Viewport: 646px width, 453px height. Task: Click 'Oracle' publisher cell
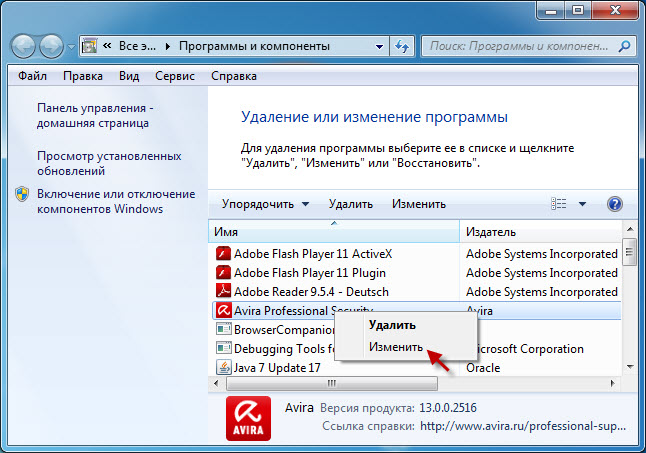click(483, 368)
